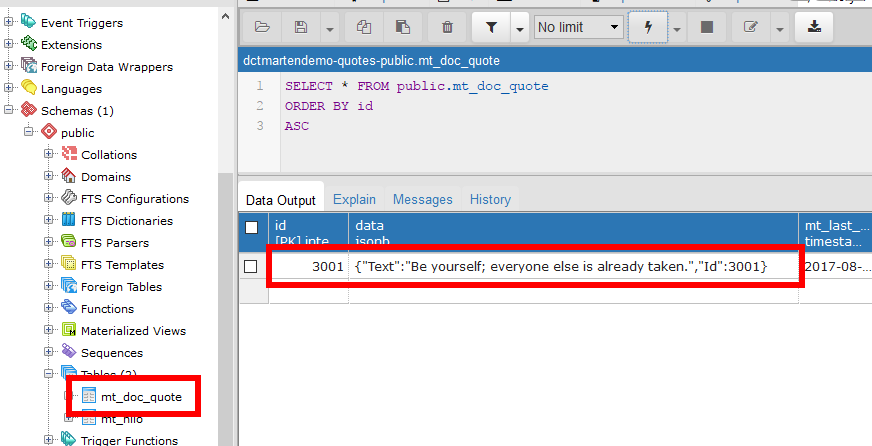This screenshot has width=872, height=446.
Task: Switch to the Data Output tab
Action: click(x=281, y=200)
